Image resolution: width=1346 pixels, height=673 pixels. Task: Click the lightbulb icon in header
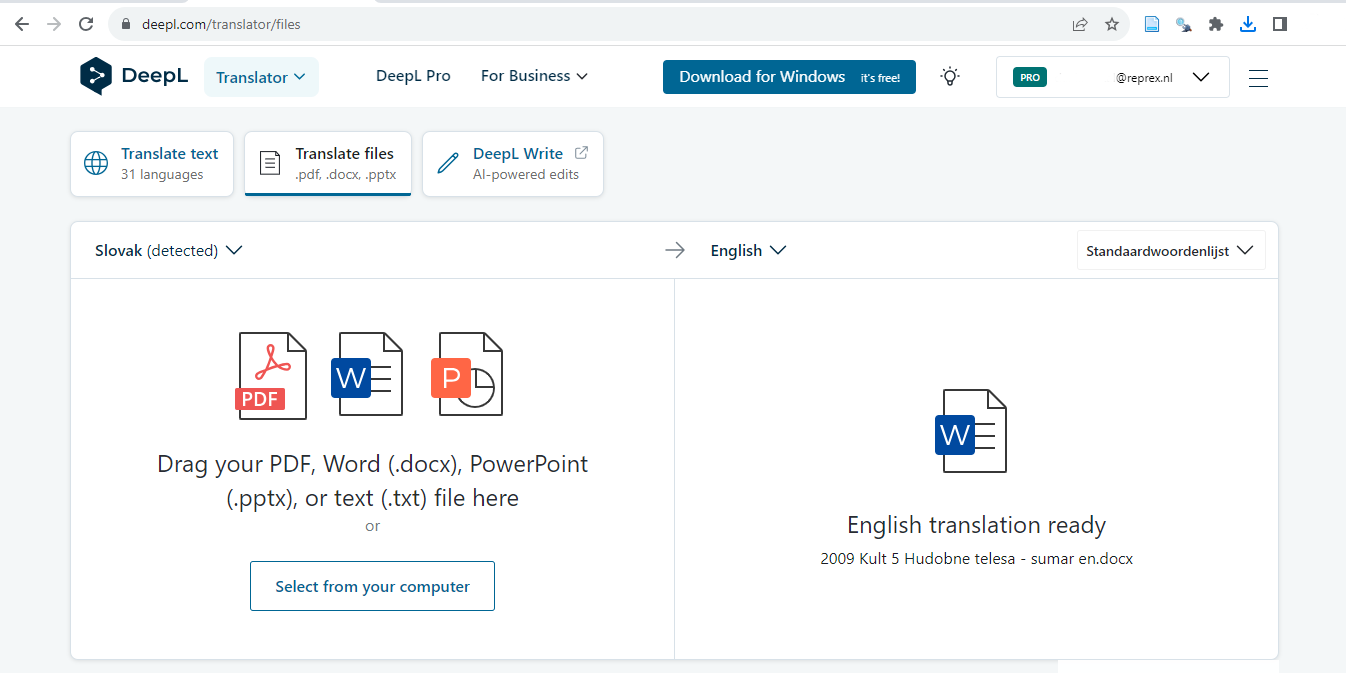coord(950,76)
